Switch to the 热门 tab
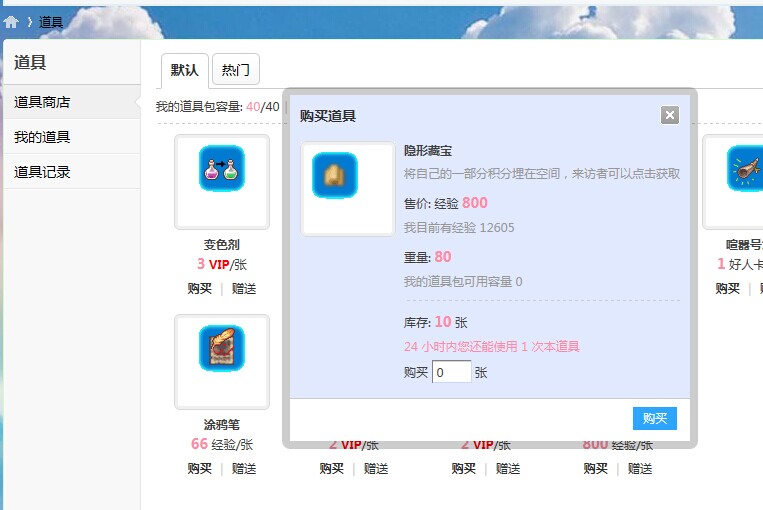This screenshot has height=510, width=763. click(x=236, y=70)
